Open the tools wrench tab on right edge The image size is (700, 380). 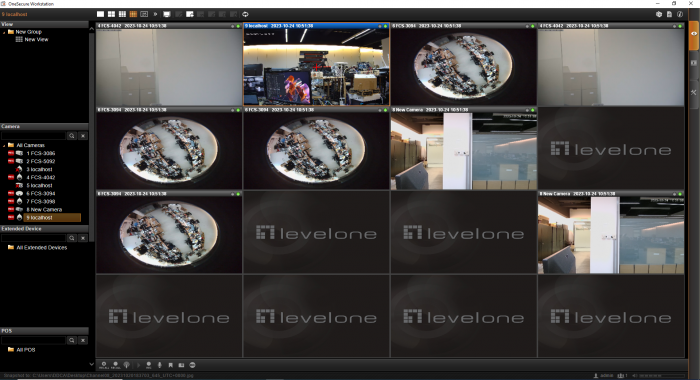click(694, 92)
